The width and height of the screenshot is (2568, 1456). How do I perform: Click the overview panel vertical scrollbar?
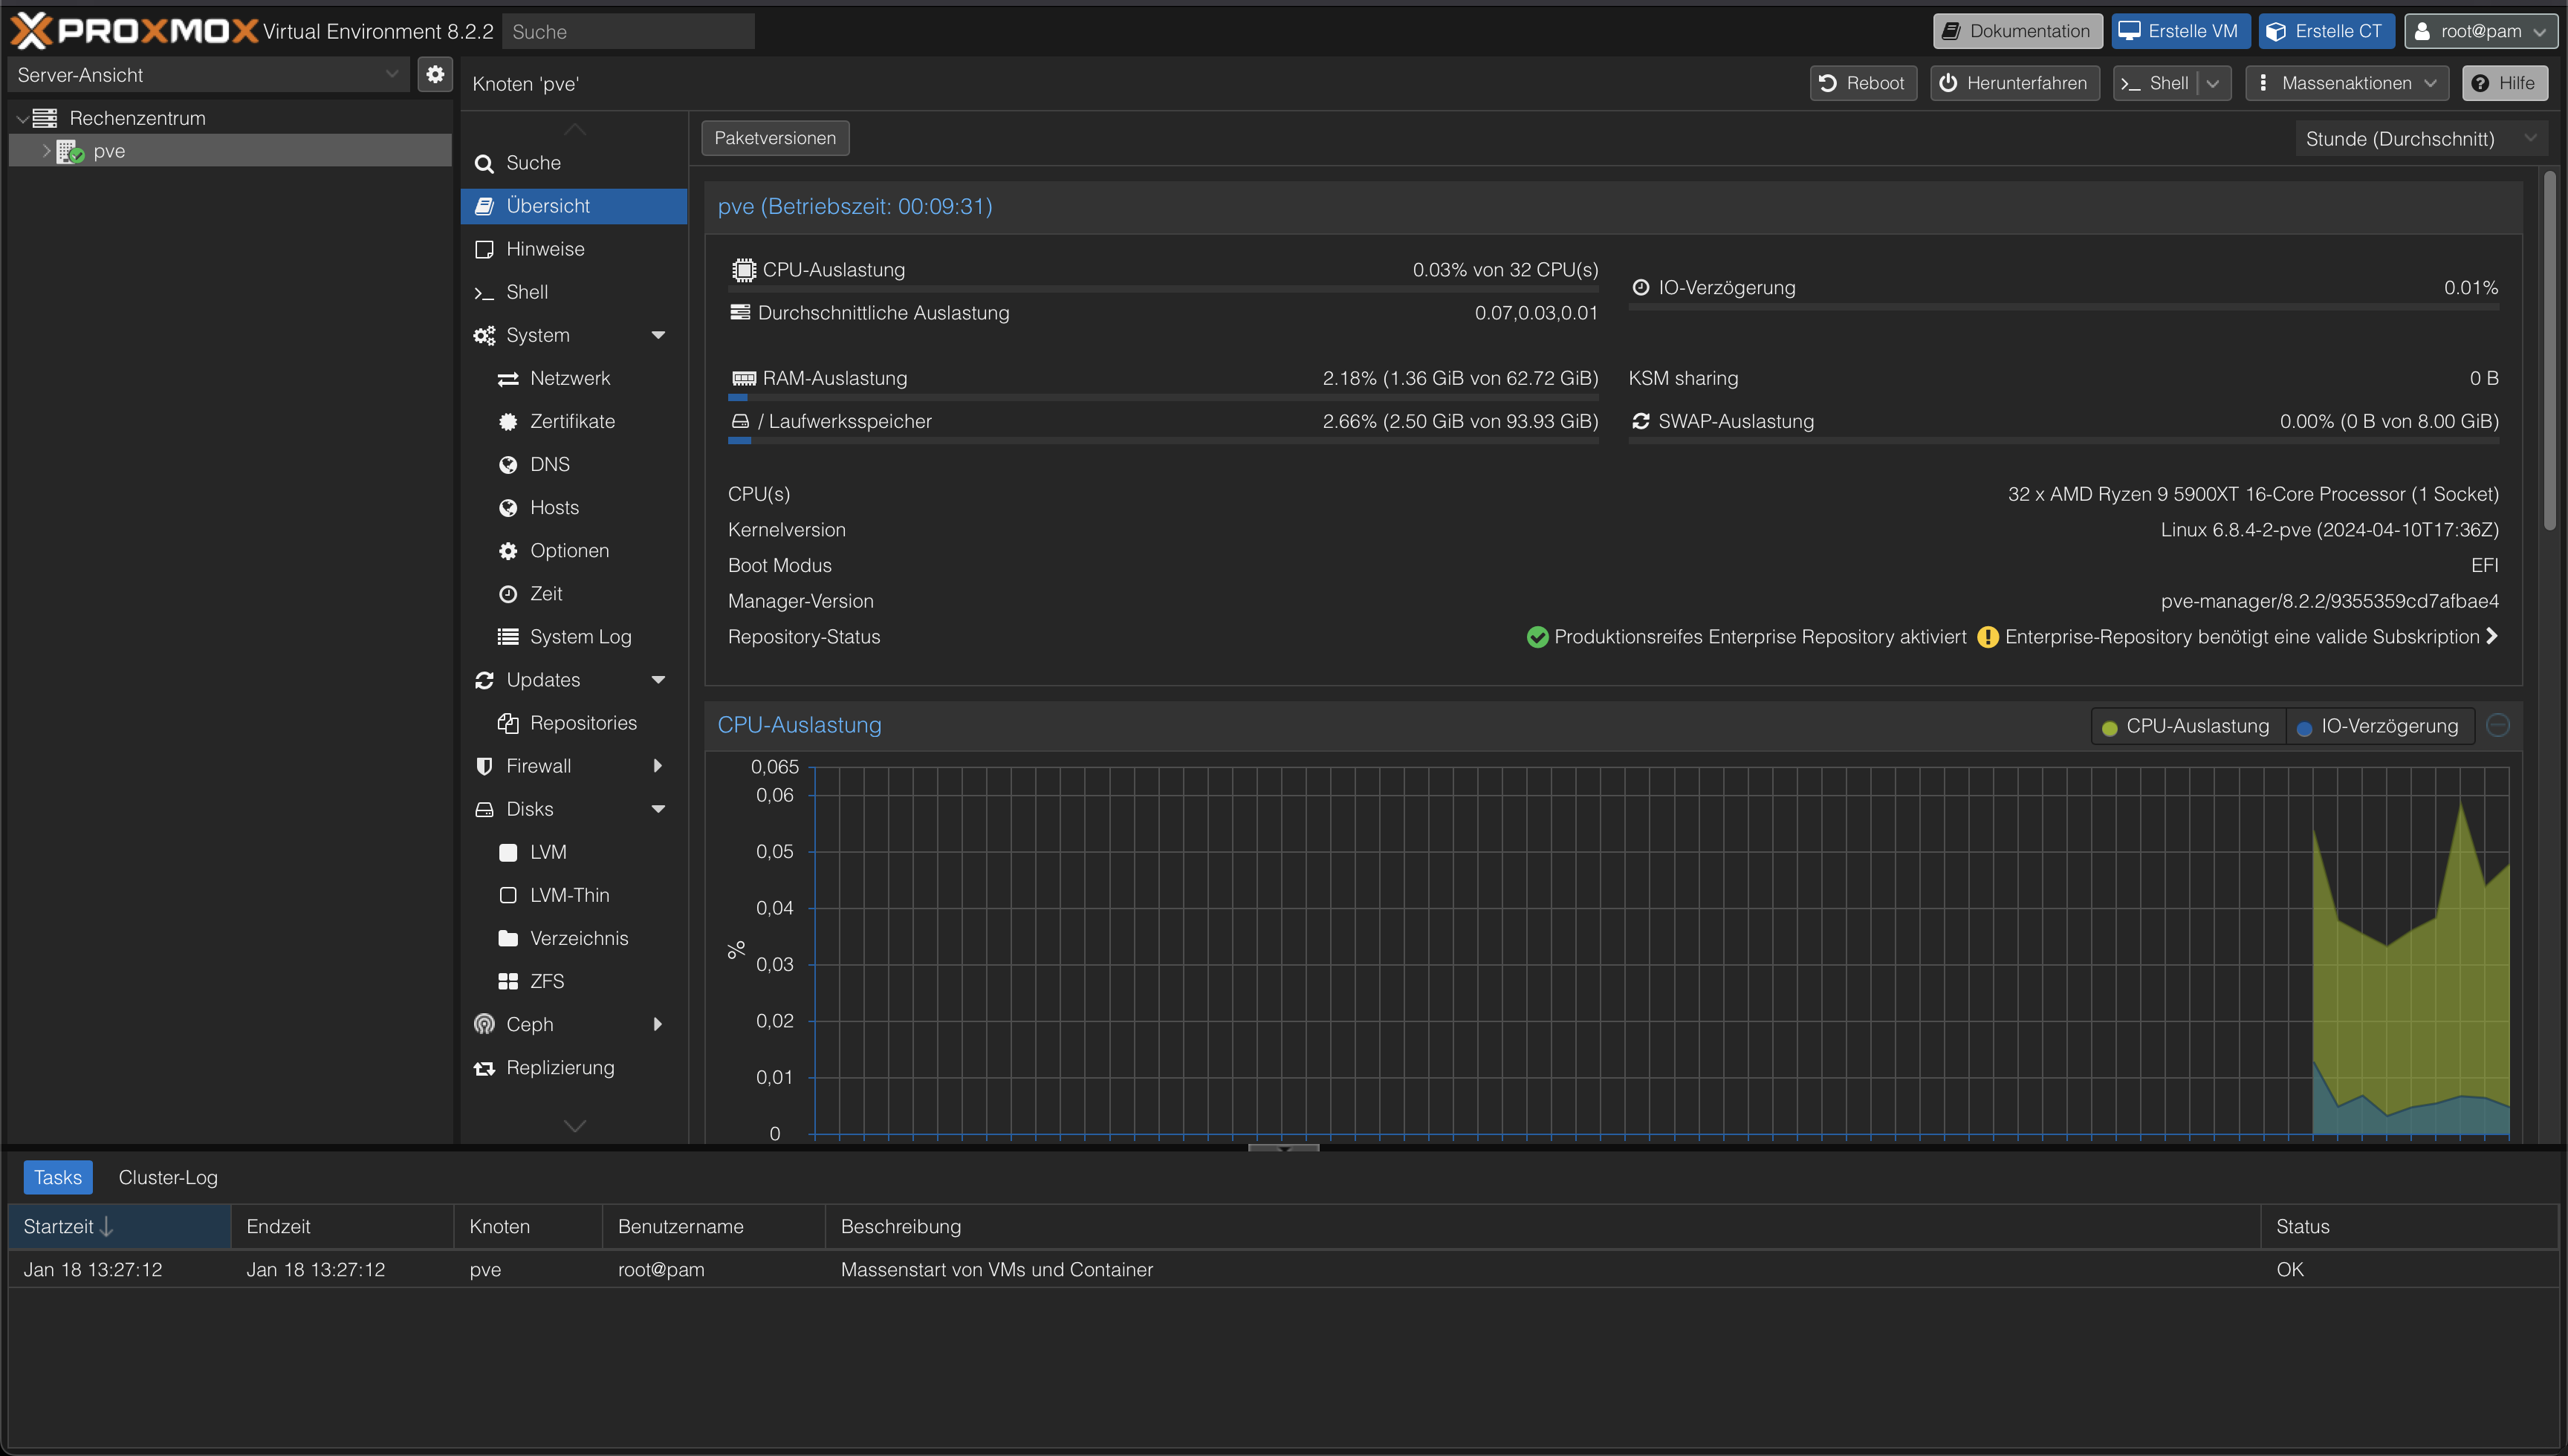(x=2549, y=350)
